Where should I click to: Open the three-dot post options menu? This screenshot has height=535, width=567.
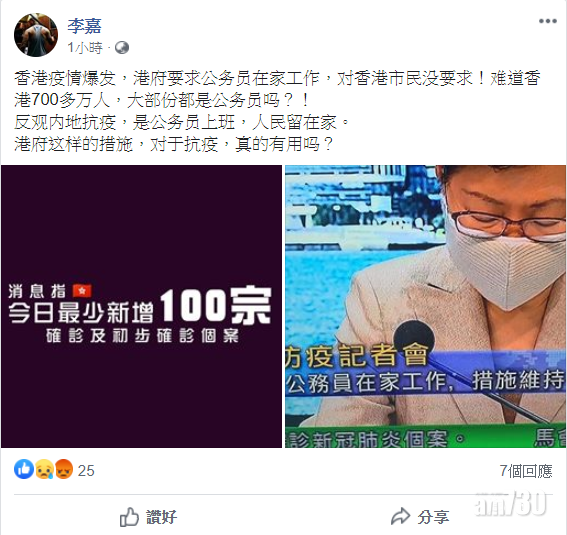point(547,21)
